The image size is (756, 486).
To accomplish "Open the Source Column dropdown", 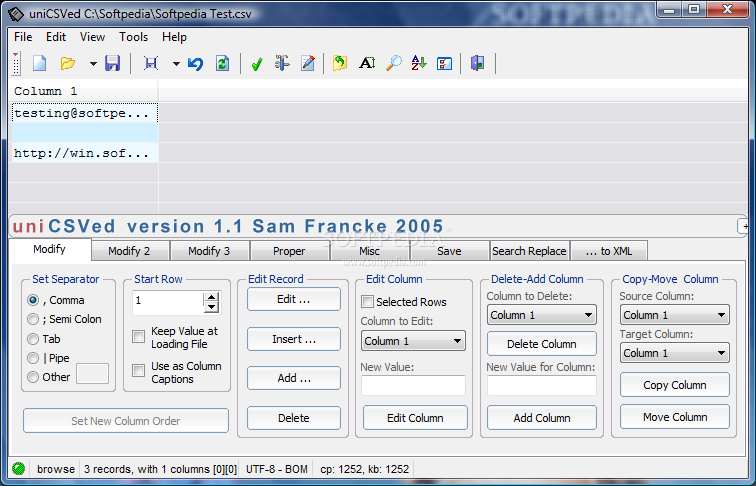I will click(x=675, y=315).
